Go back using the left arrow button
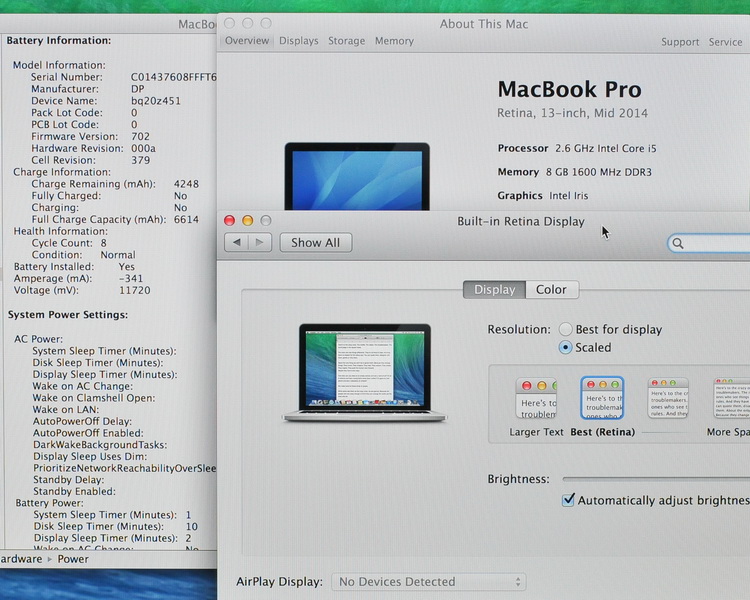Image resolution: width=750 pixels, height=600 pixels. 236,243
